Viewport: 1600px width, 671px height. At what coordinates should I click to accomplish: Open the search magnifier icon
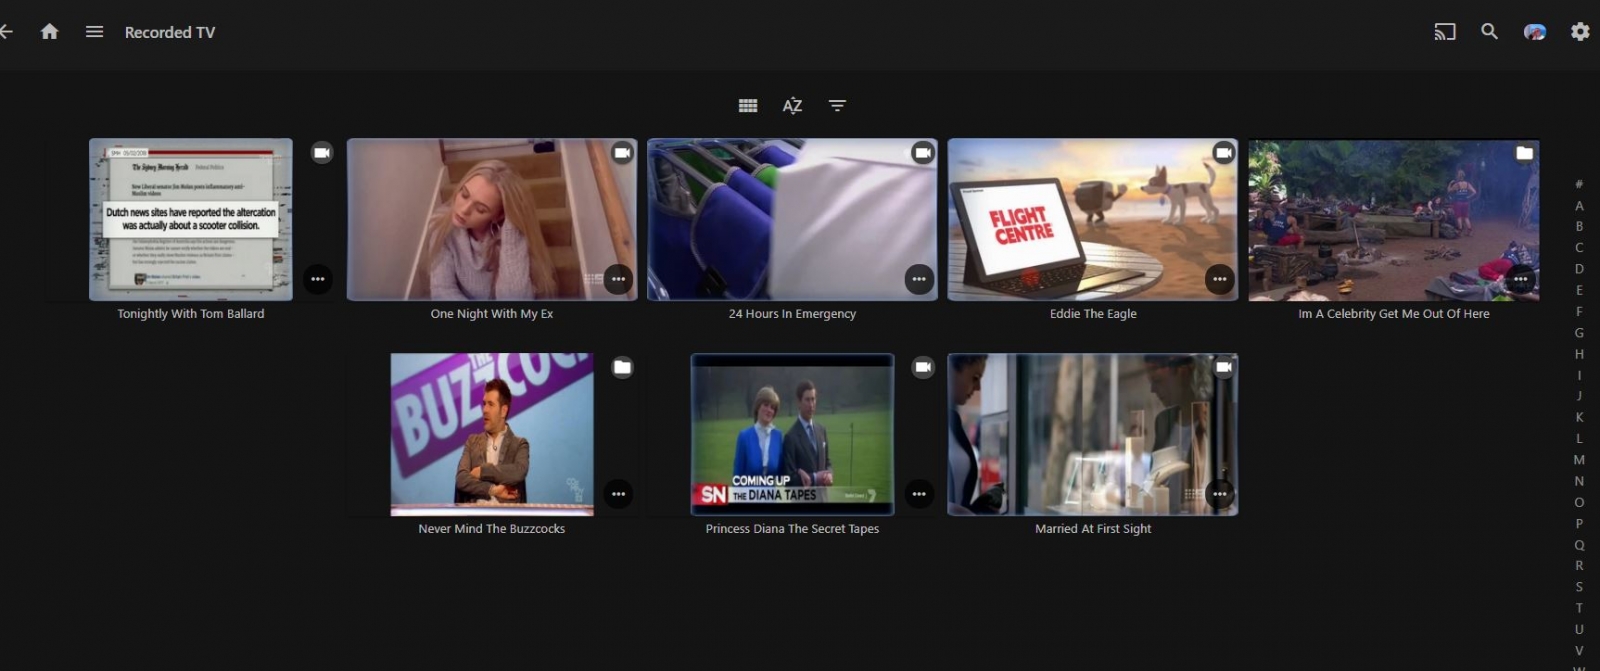pos(1490,32)
